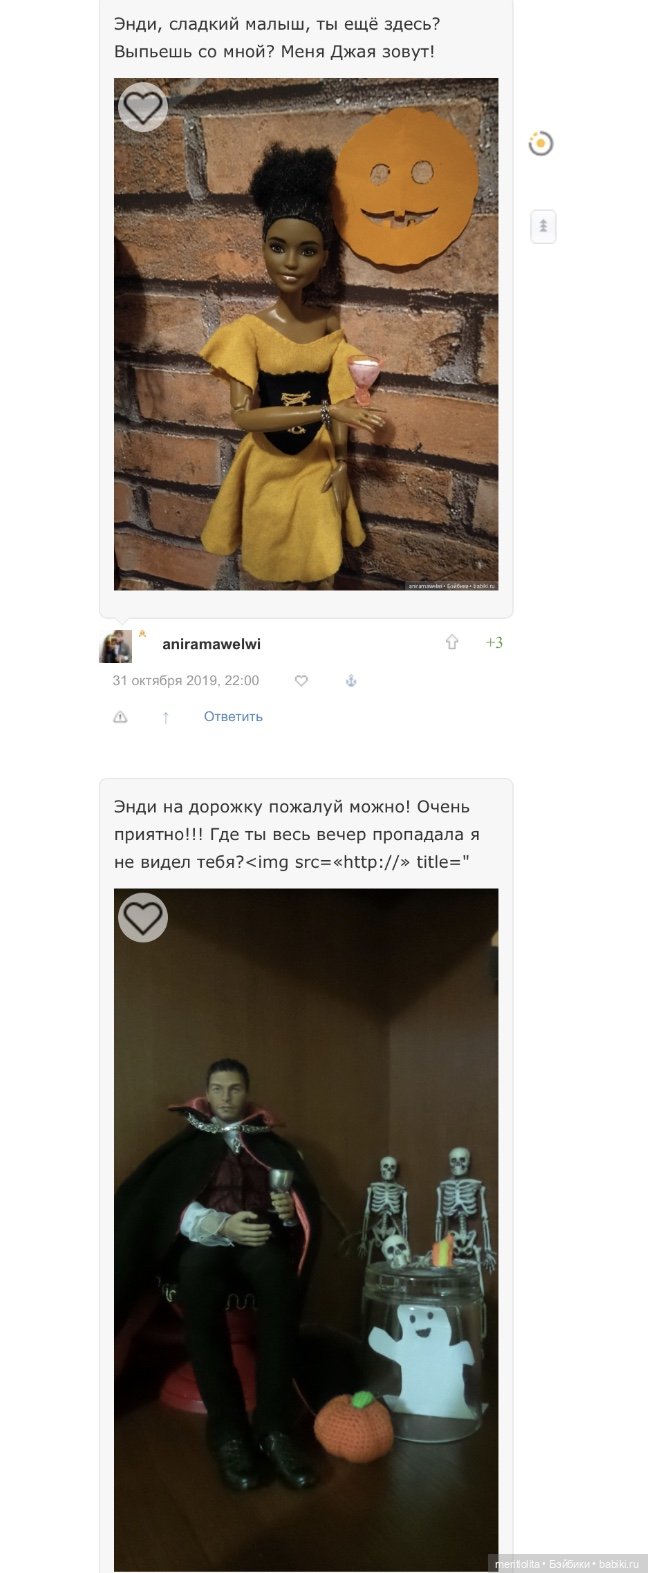Jump to the page top with the double-arrow button
Screen dimensions: 648x1573
coord(543,226)
